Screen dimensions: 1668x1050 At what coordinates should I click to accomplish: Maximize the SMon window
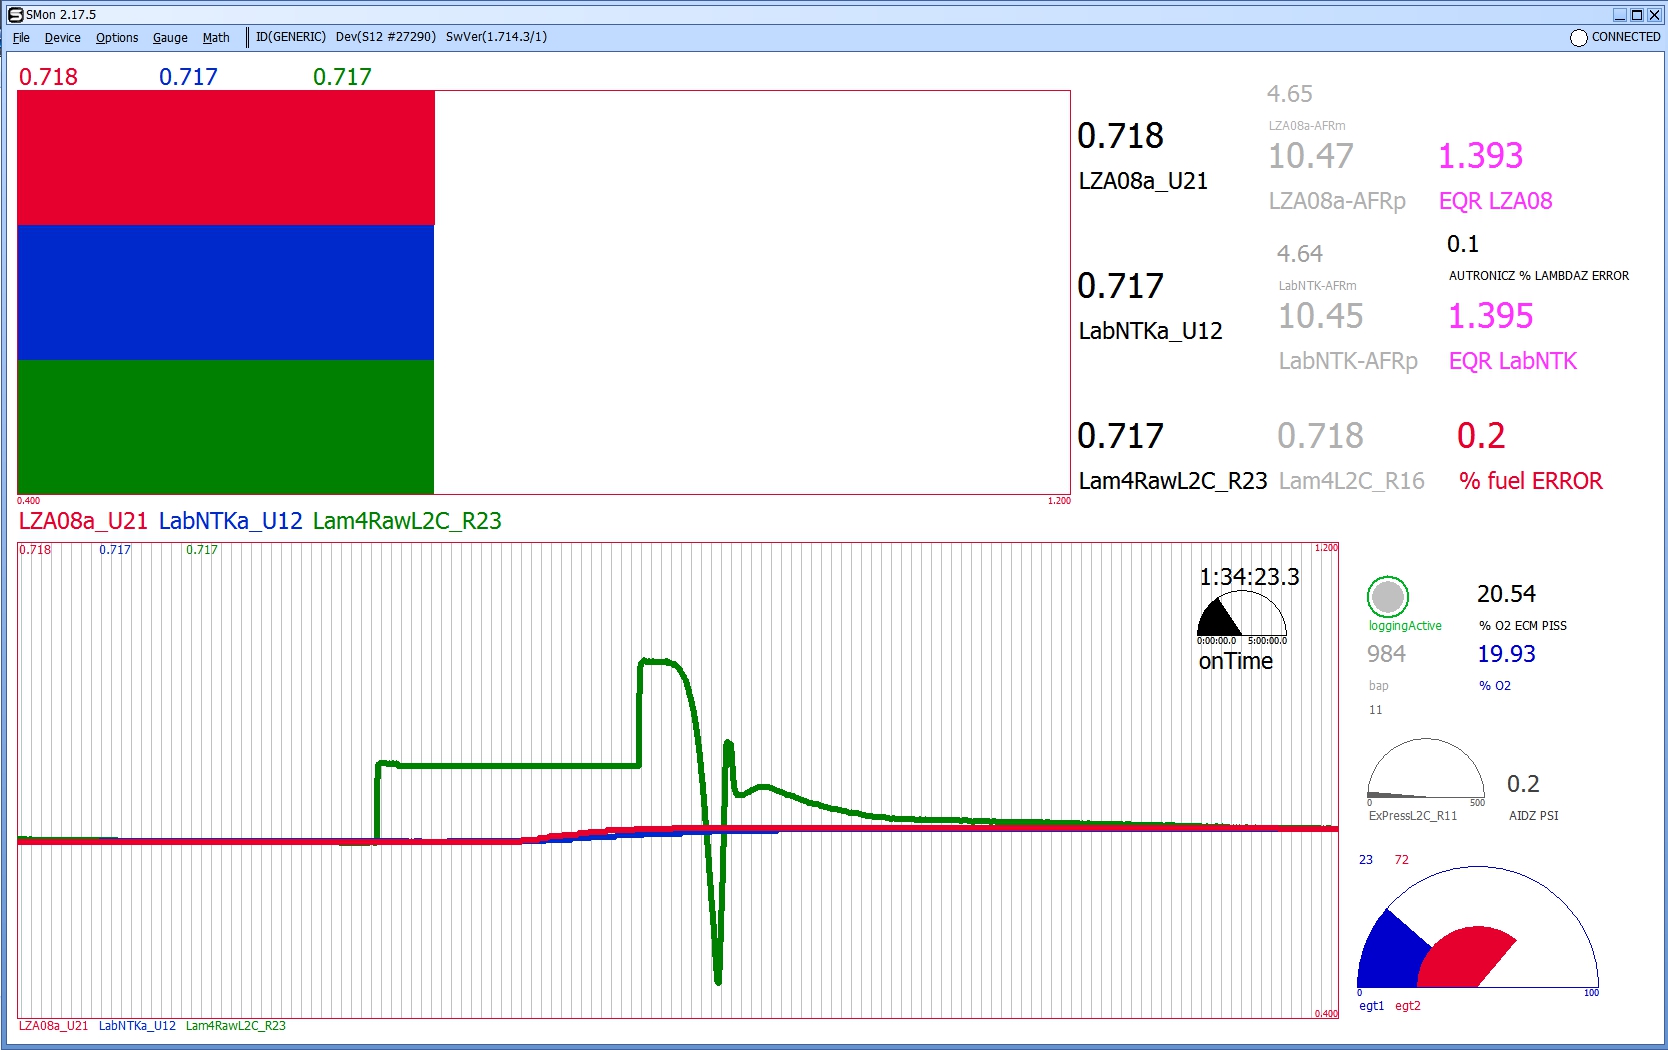click(1637, 14)
